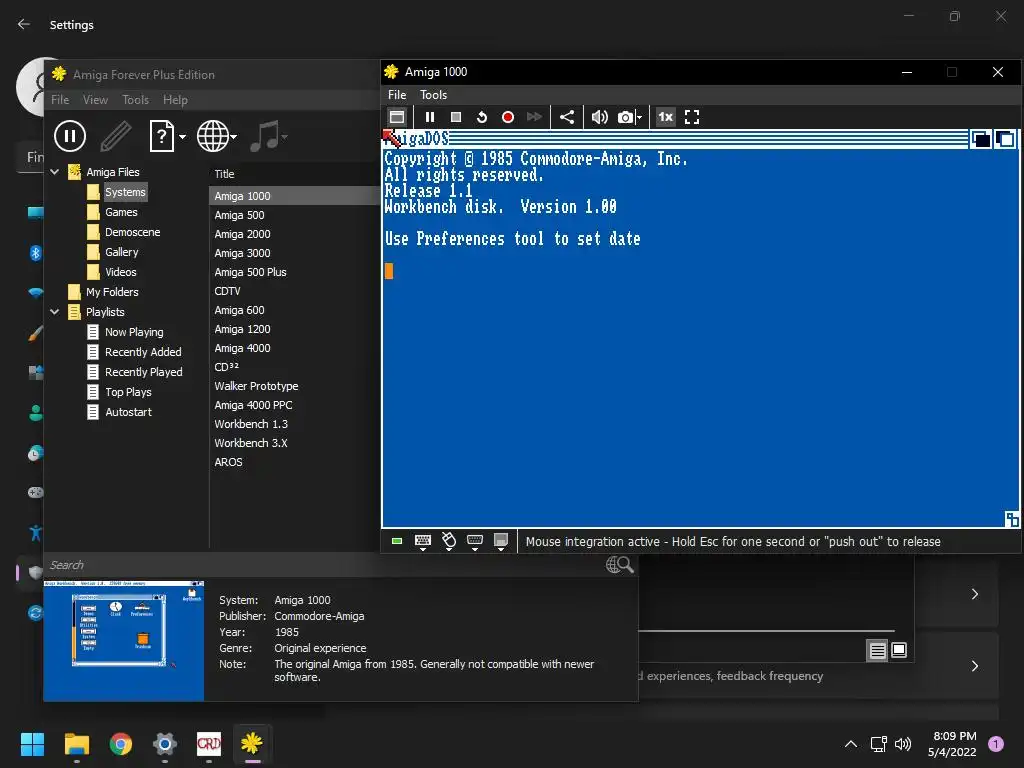Select the Videos folder
This screenshot has height=768, width=1024.
120,272
